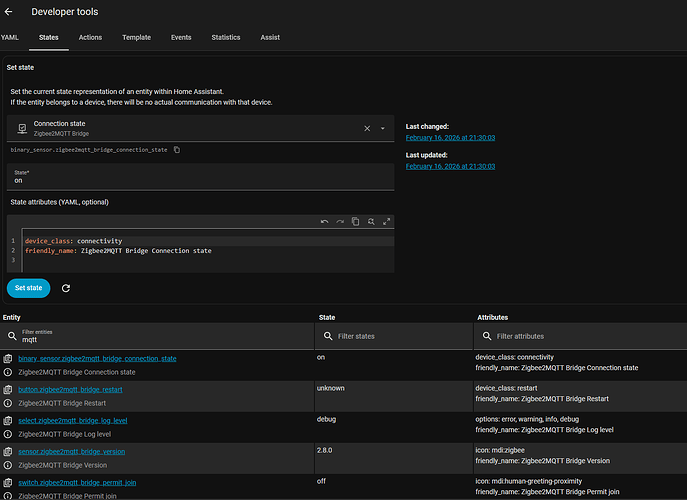The image size is (687, 500).
Task: Show info for Zigbee2MQTT Bridge Log level
Action: pyautogui.click(x=8, y=434)
